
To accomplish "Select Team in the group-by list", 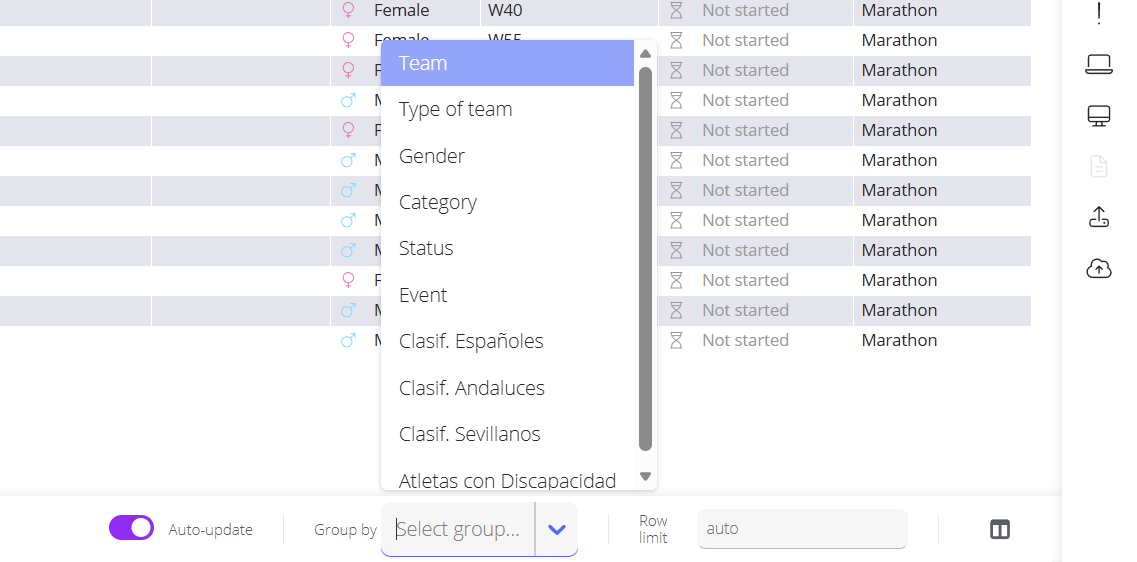I will click(x=508, y=63).
